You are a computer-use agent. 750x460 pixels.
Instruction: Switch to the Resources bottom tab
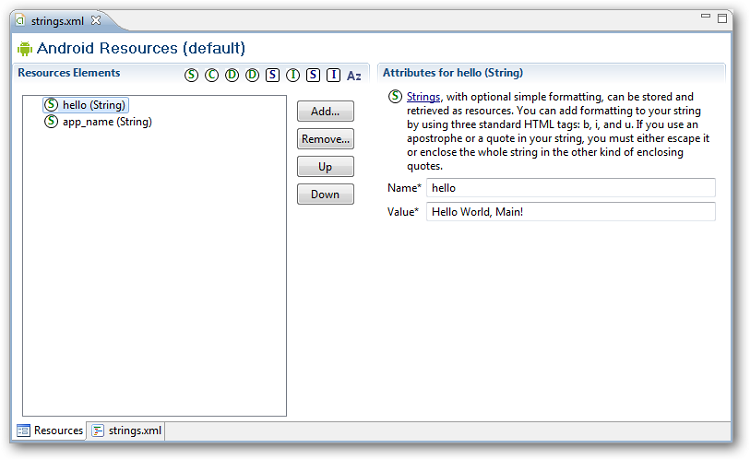49,431
